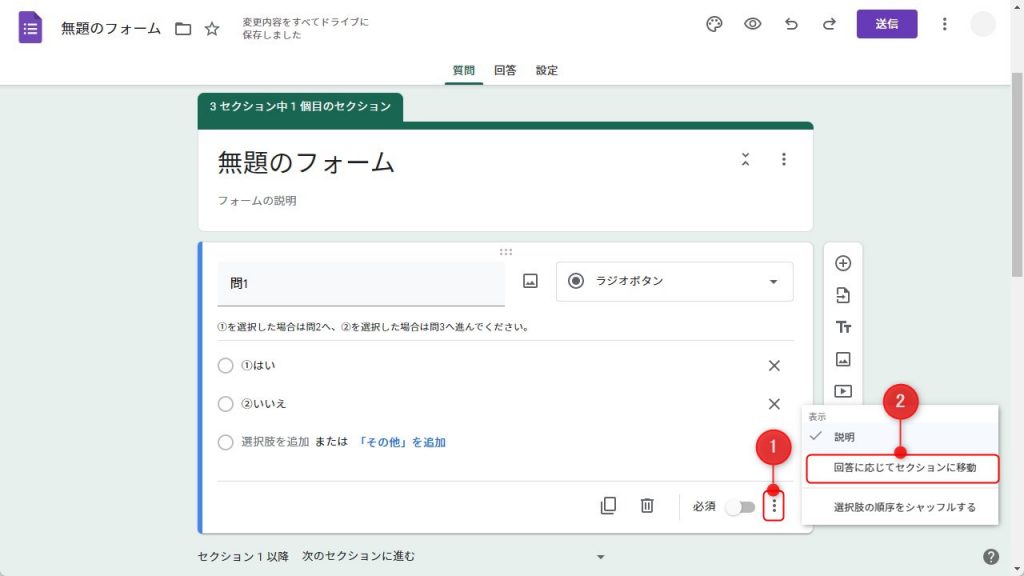Edit option text ②いいえ
Screen dimensions: 1024x576
tap(263, 404)
